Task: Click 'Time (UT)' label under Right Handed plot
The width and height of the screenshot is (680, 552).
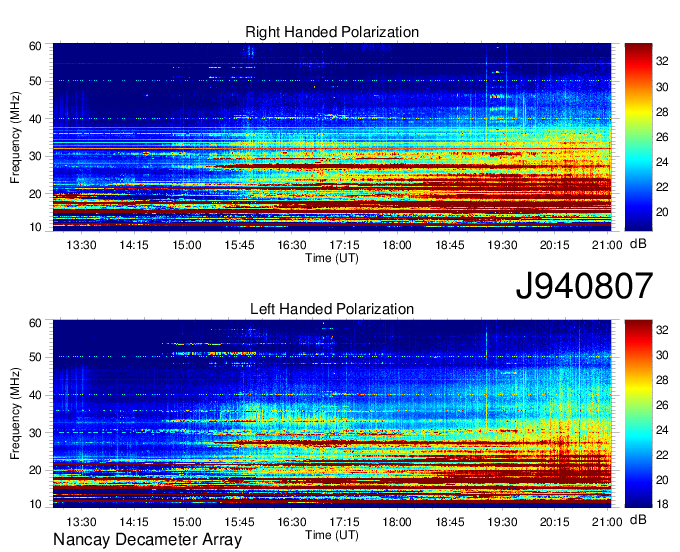Action: 332,258
